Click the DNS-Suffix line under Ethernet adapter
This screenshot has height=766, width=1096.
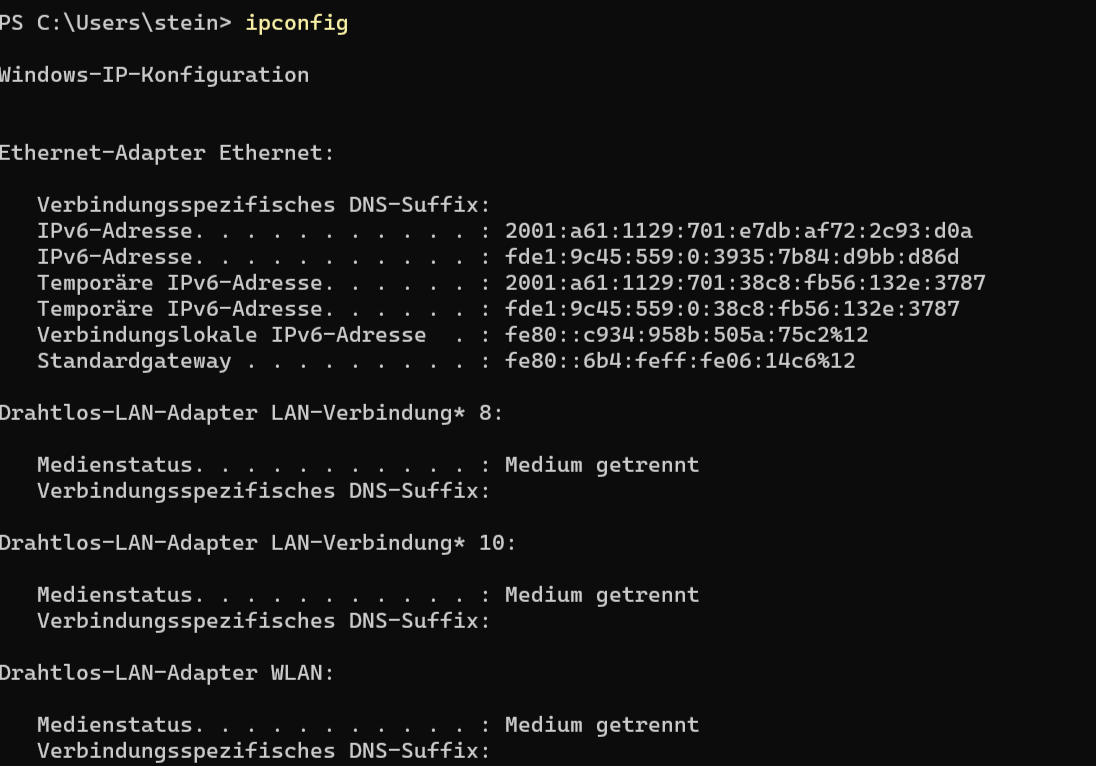(x=264, y=205)
